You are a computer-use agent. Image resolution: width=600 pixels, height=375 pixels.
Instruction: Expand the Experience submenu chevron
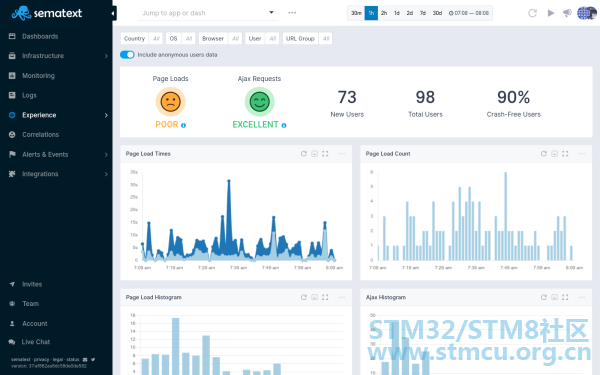(x=106, y=115)
